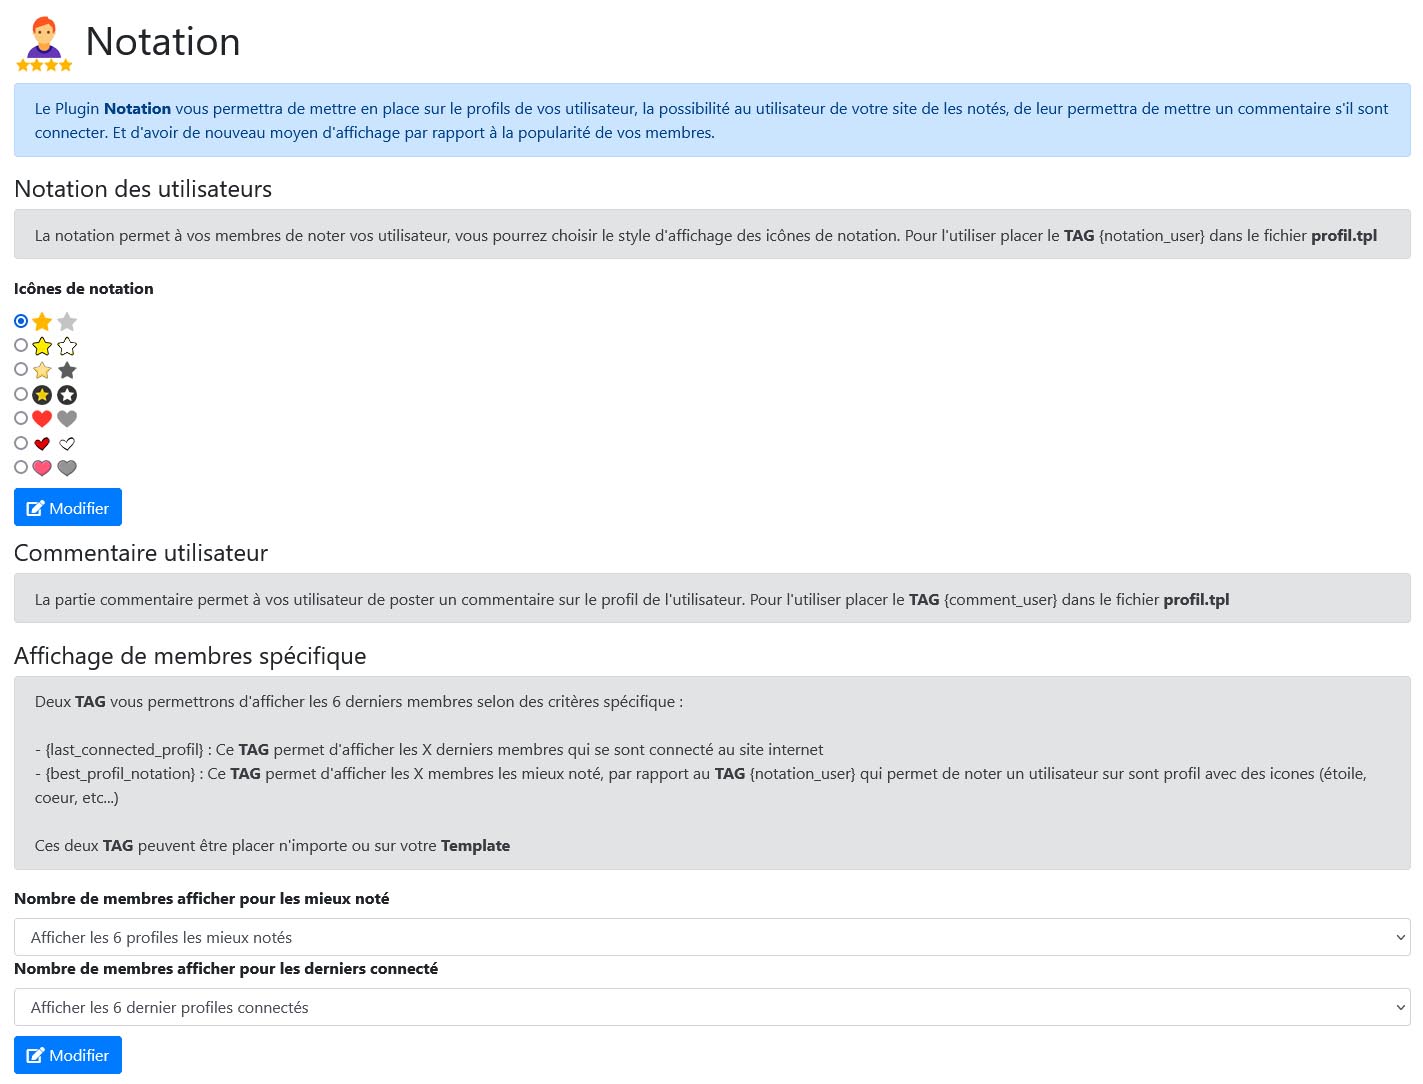The height and width of the screenshot is (1084, 1423).
Task: Click the gray empty star icon
Action: pyautogui.click(x=67, y=322)
